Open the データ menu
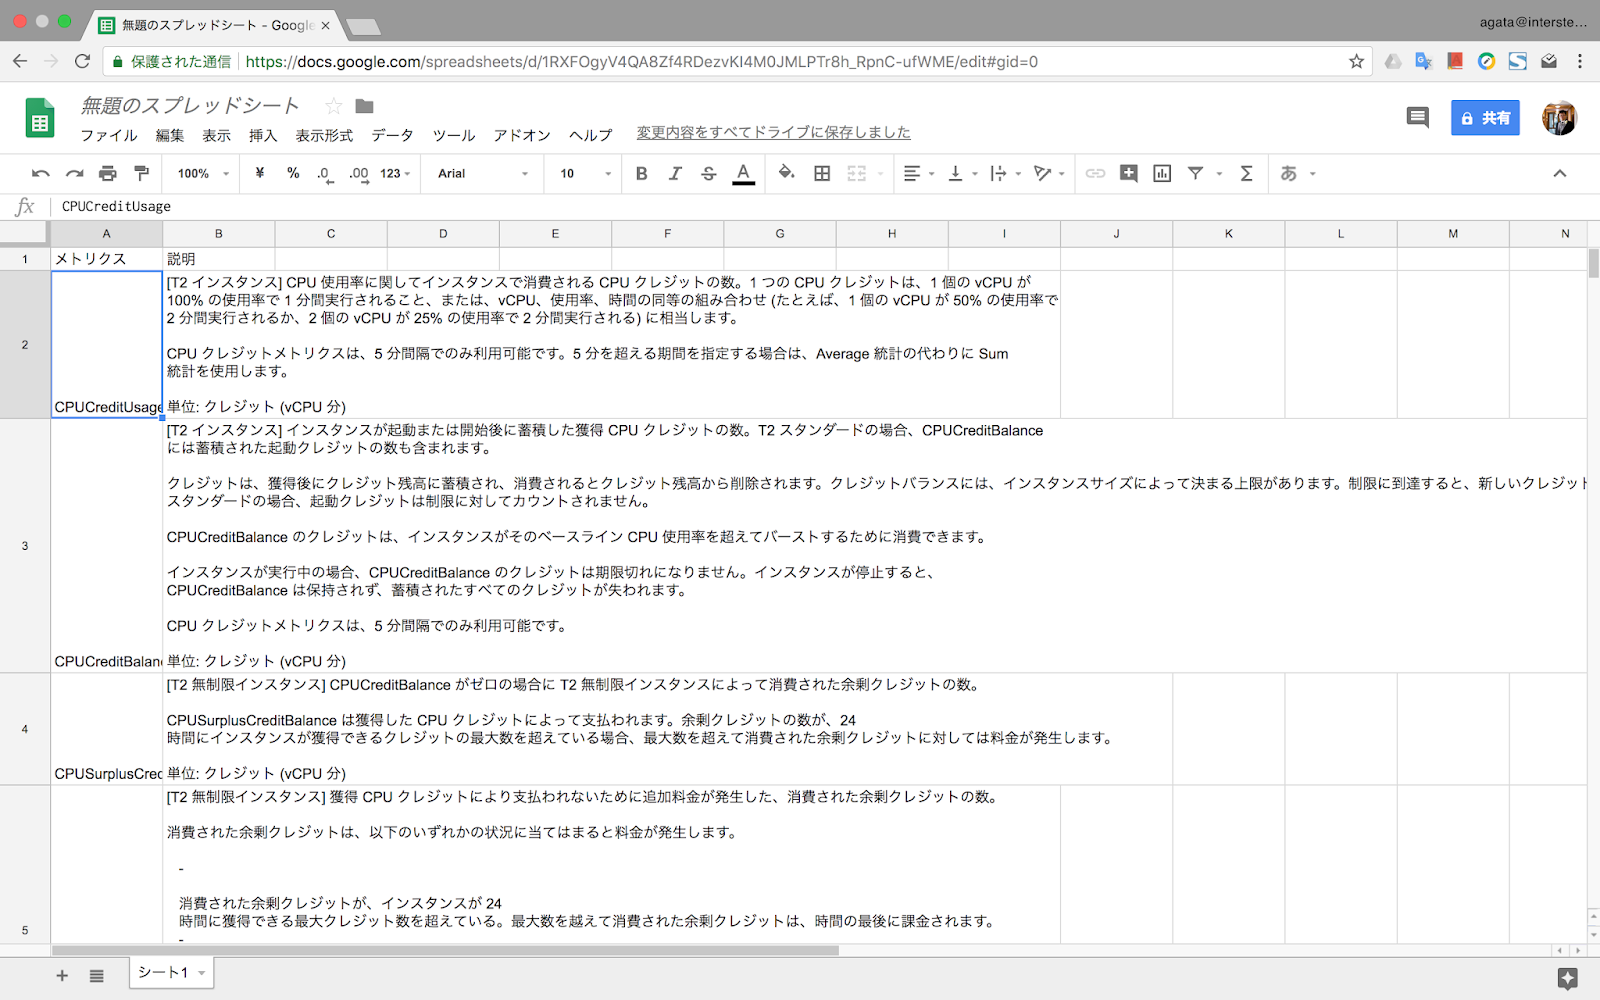 [x=392, y=135]
